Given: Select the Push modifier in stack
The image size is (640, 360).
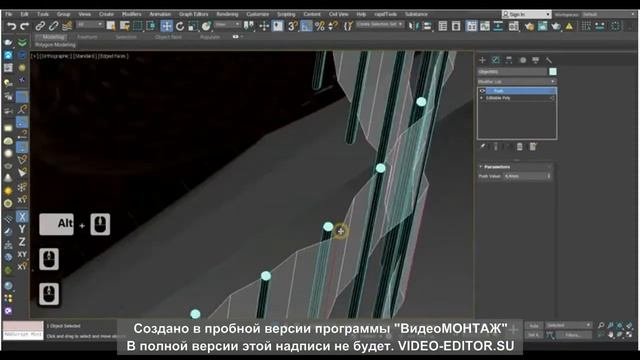Looking at the screenshot, I should pos(520,91).
